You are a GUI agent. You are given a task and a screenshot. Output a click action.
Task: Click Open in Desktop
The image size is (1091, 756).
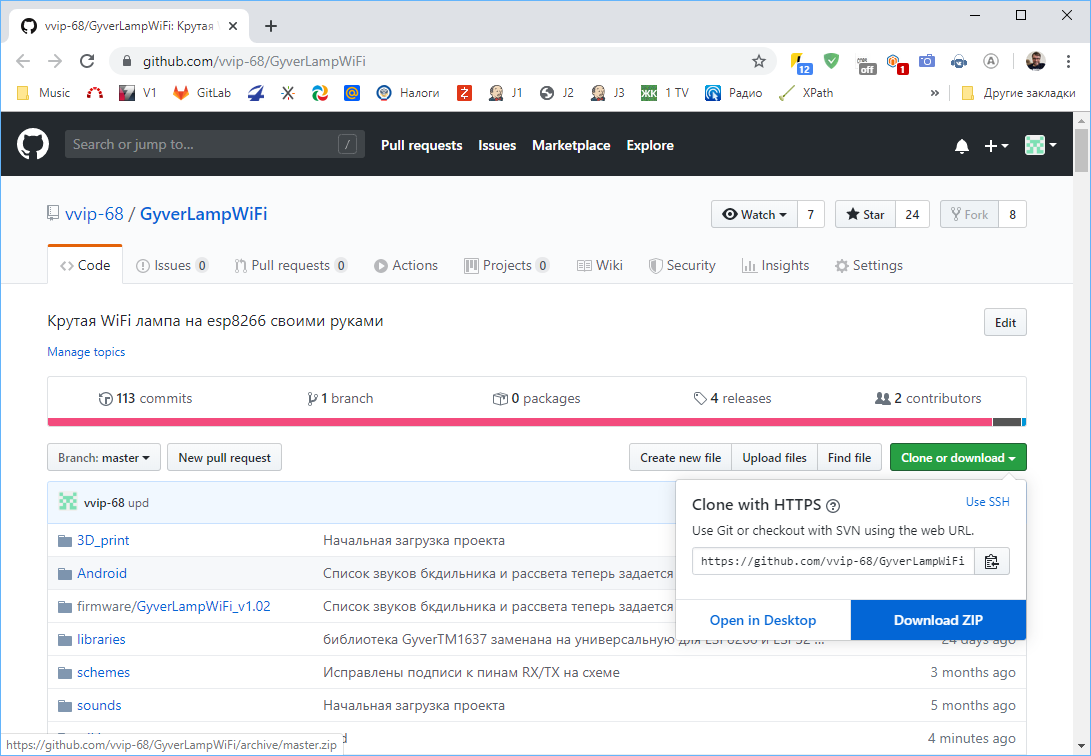[763, 620]
